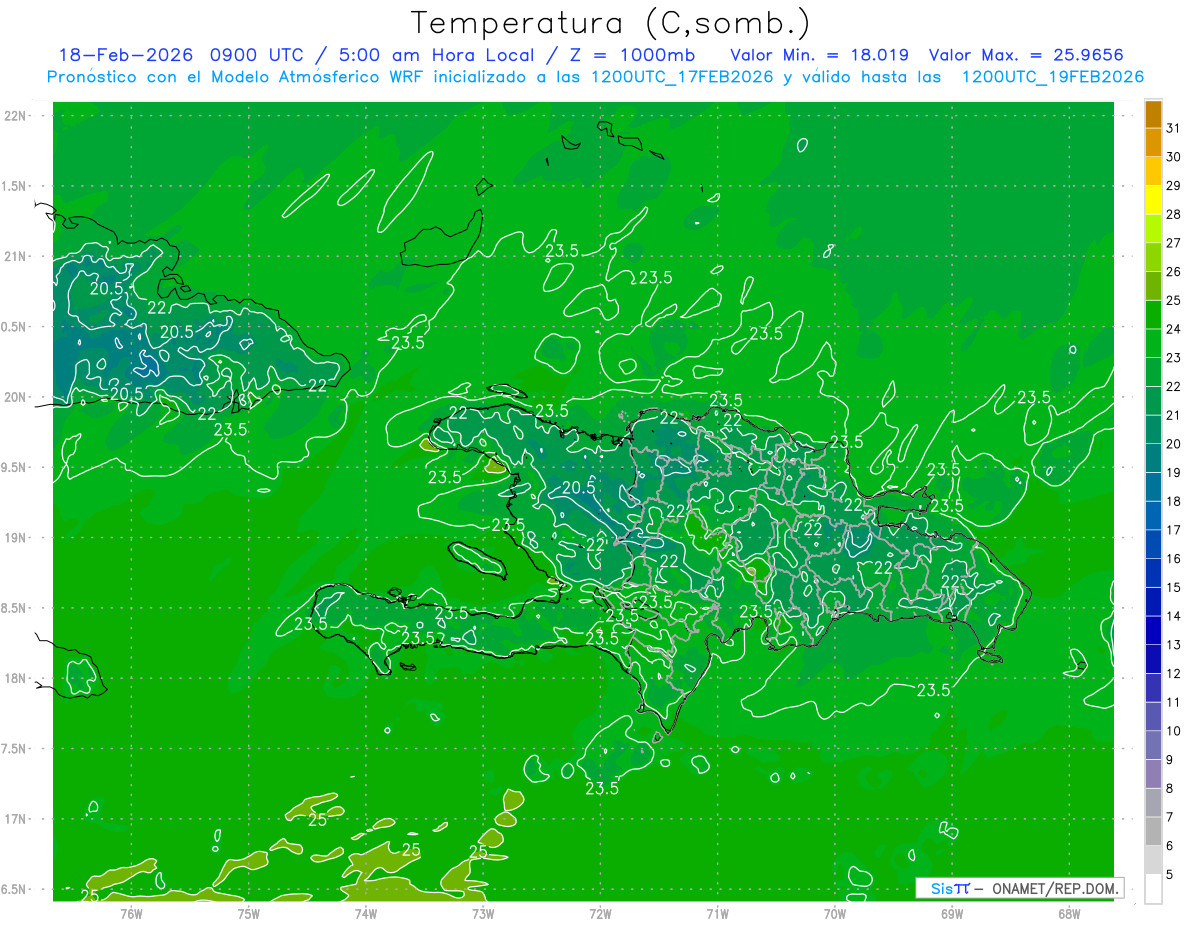
Task: Click the '71W' longitude axis label
Action: tap(717, 913)
